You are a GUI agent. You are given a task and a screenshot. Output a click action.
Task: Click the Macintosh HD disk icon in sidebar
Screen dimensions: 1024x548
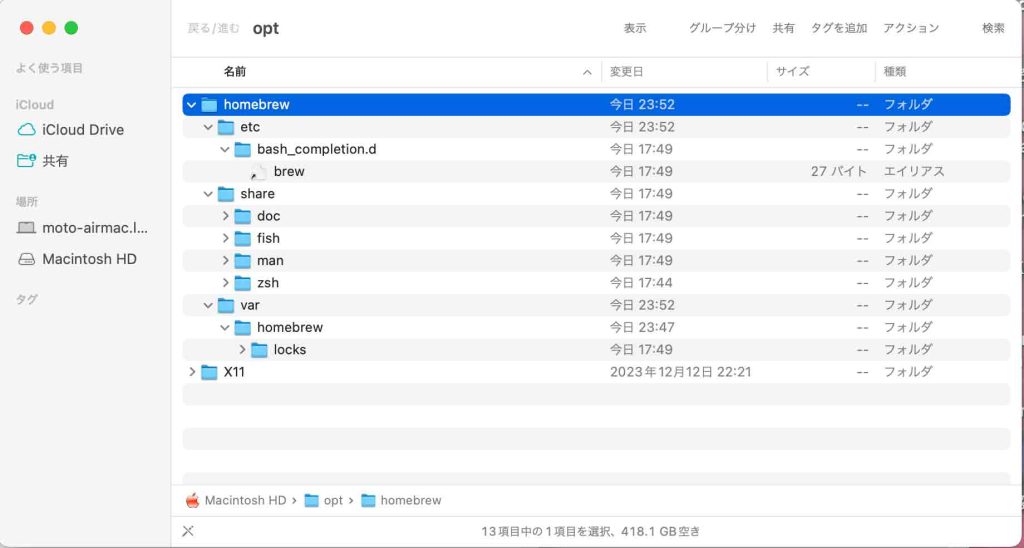[27, 259]
